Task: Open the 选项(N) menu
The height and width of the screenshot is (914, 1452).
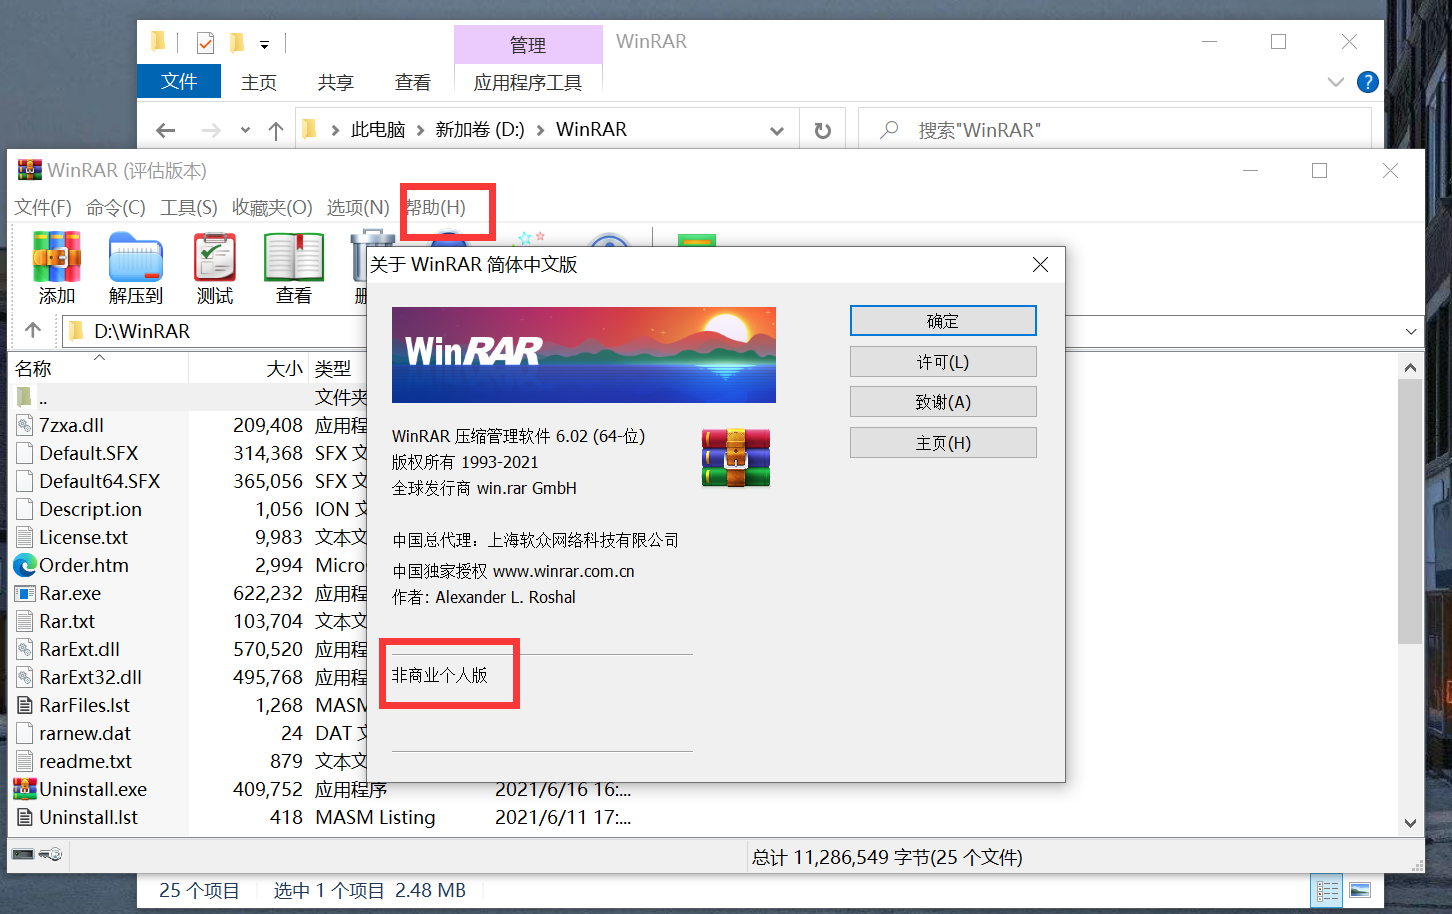Action: pos(357,207)
